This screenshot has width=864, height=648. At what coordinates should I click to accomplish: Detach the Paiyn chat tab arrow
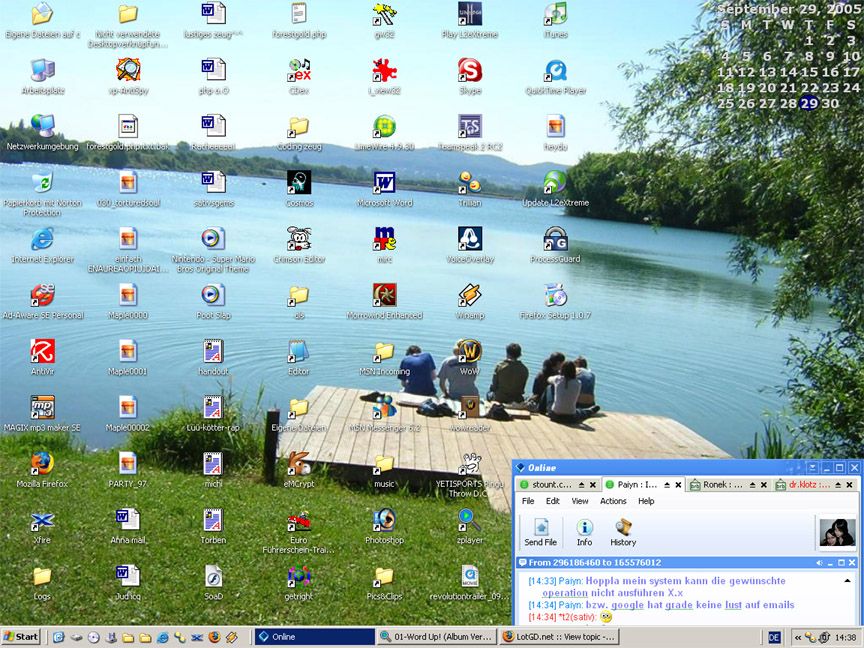tap(667, 485)
